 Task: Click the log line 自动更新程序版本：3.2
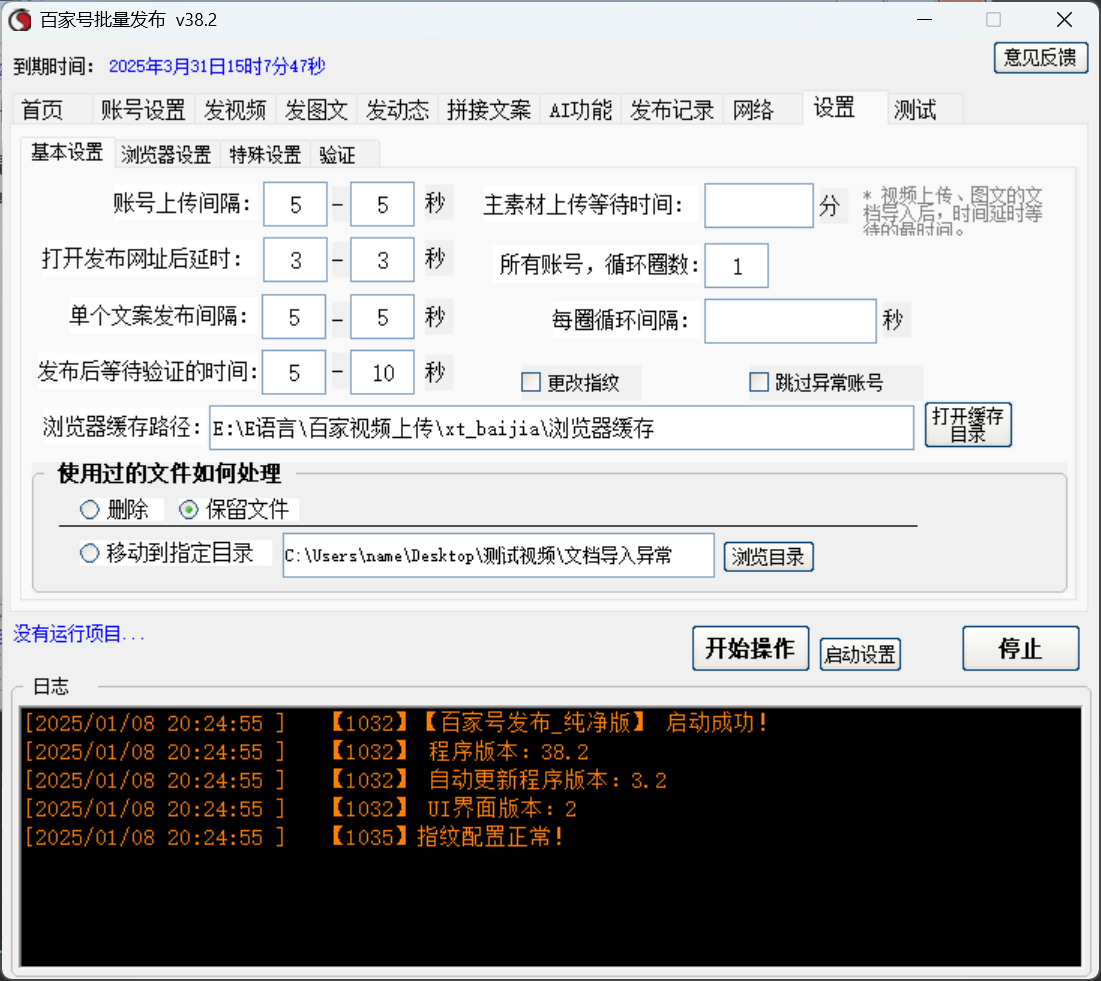(345, 780)
